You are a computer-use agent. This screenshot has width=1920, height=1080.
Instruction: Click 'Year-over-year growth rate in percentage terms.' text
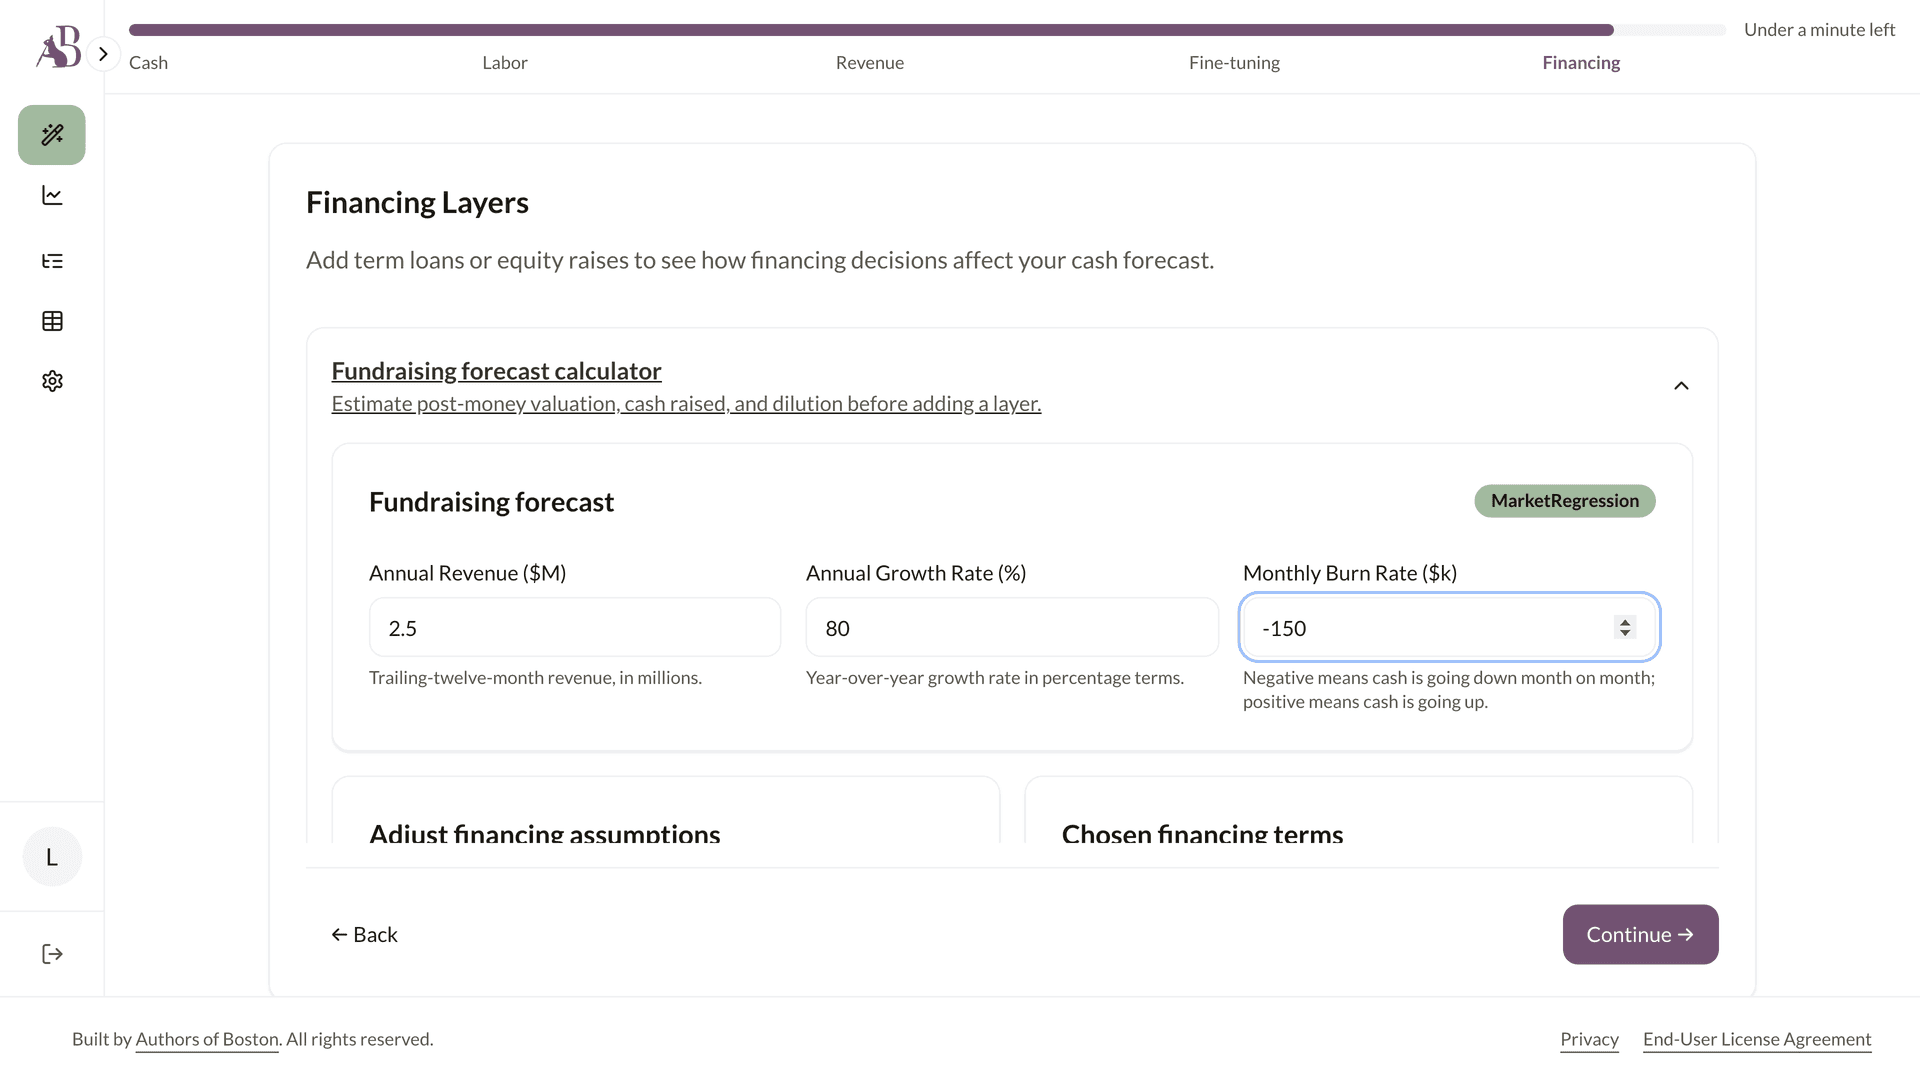point(995,678)
